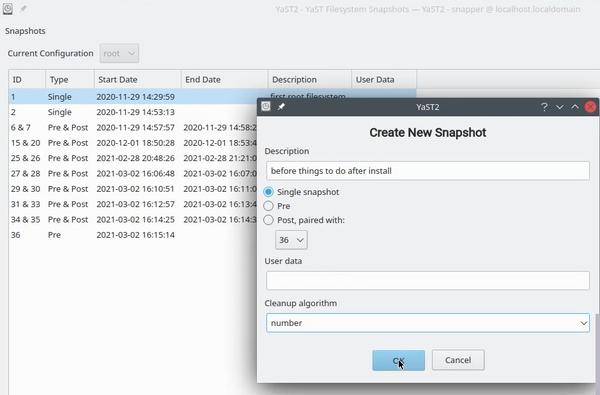Select snapshot row 31 & 33

click(133, 204)
